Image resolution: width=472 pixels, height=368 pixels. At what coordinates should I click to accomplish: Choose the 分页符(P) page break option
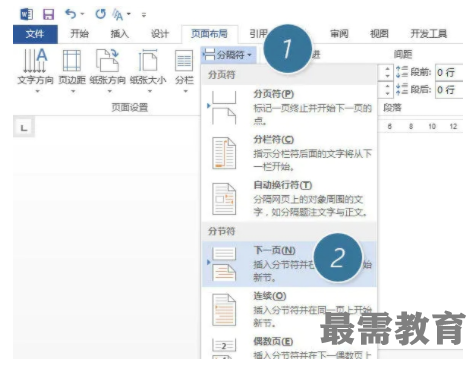point(289,107)
